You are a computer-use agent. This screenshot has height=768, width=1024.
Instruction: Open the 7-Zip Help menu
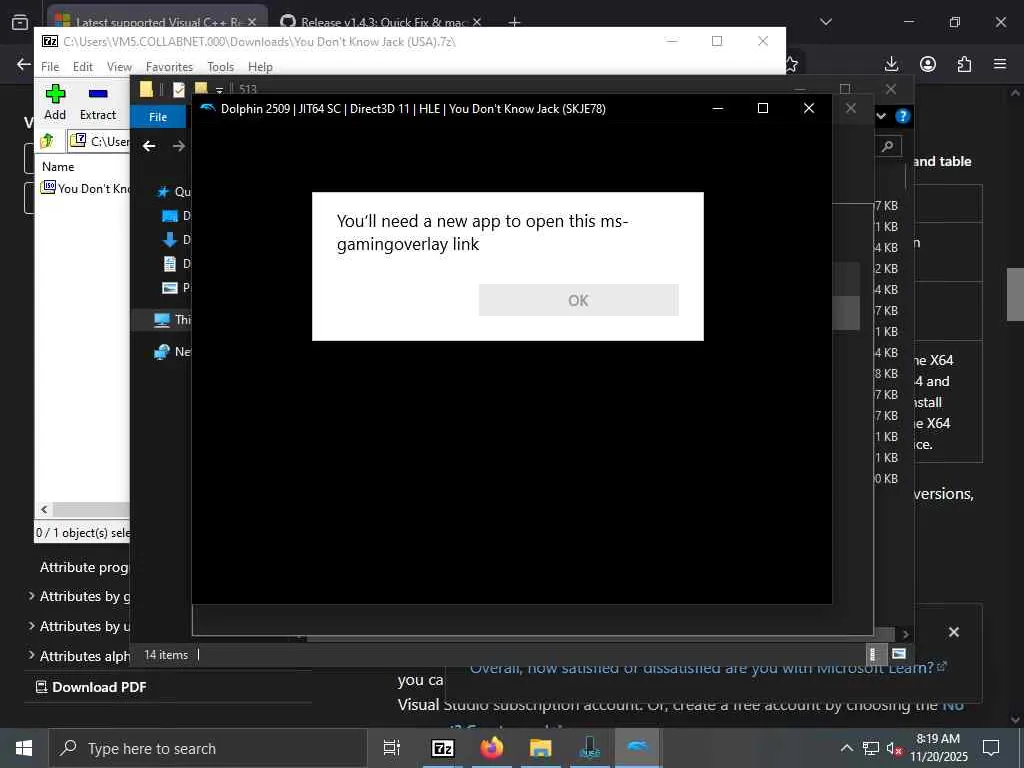[260, 67]
